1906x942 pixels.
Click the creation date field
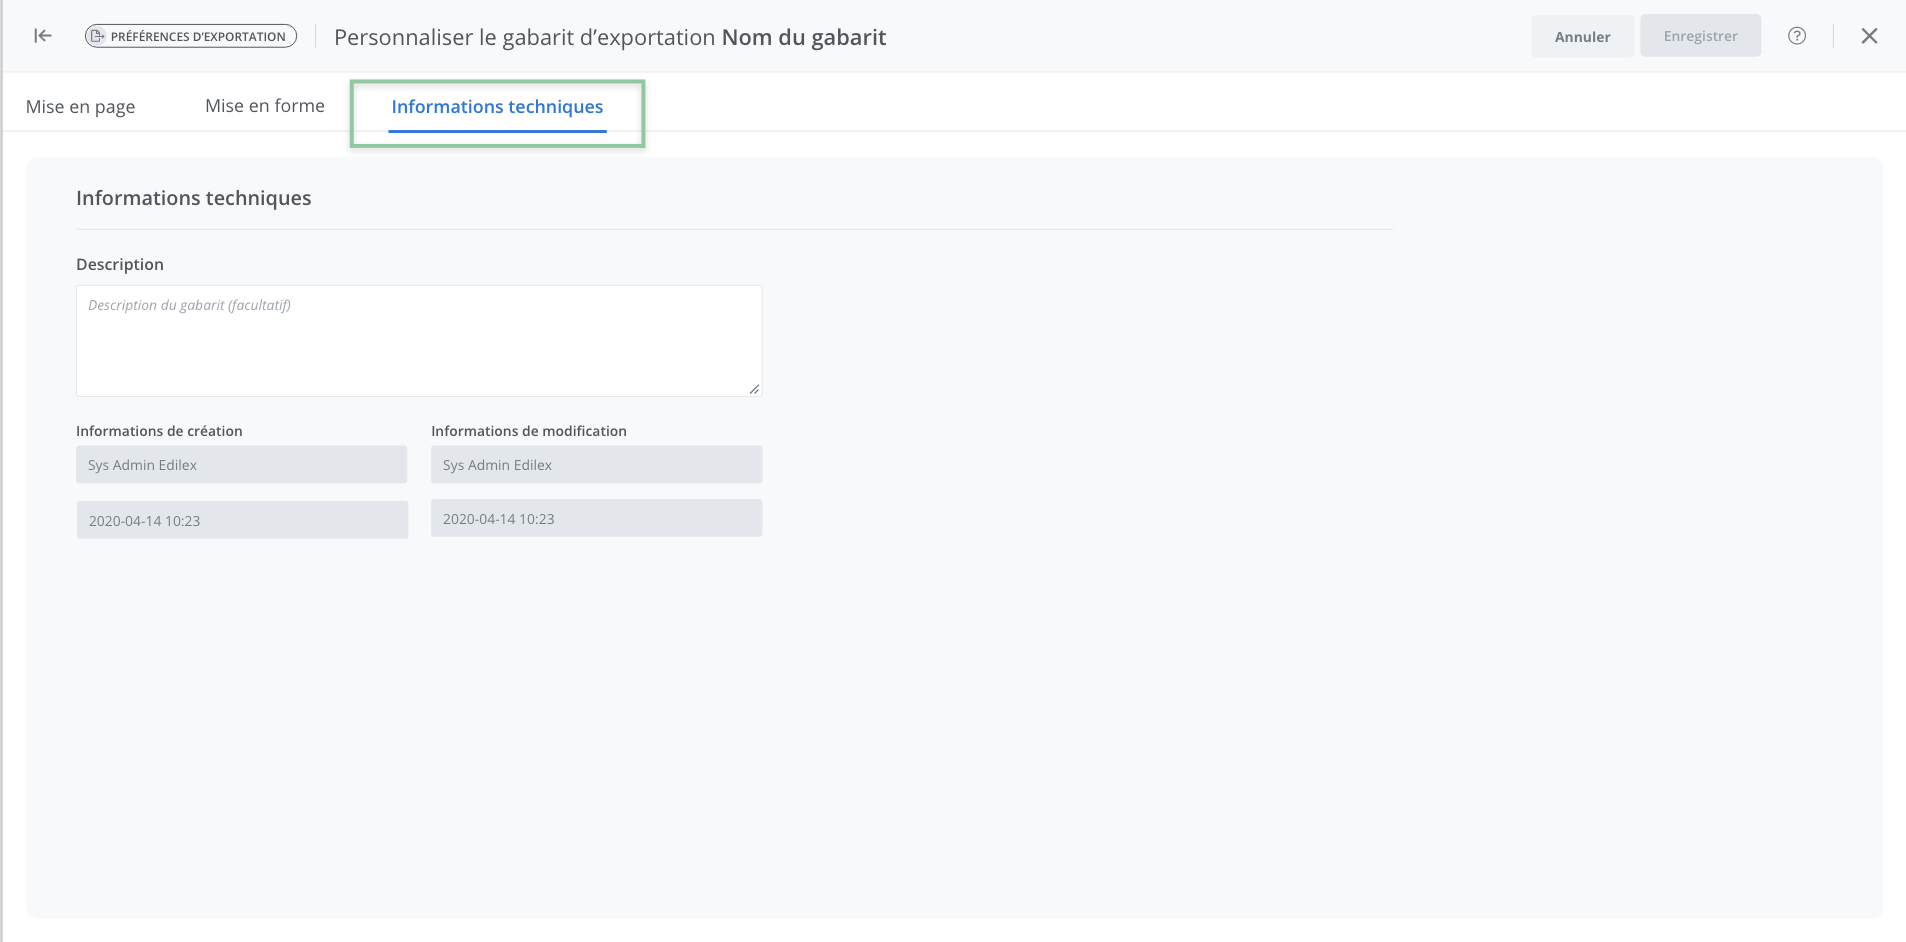[241, 520]
